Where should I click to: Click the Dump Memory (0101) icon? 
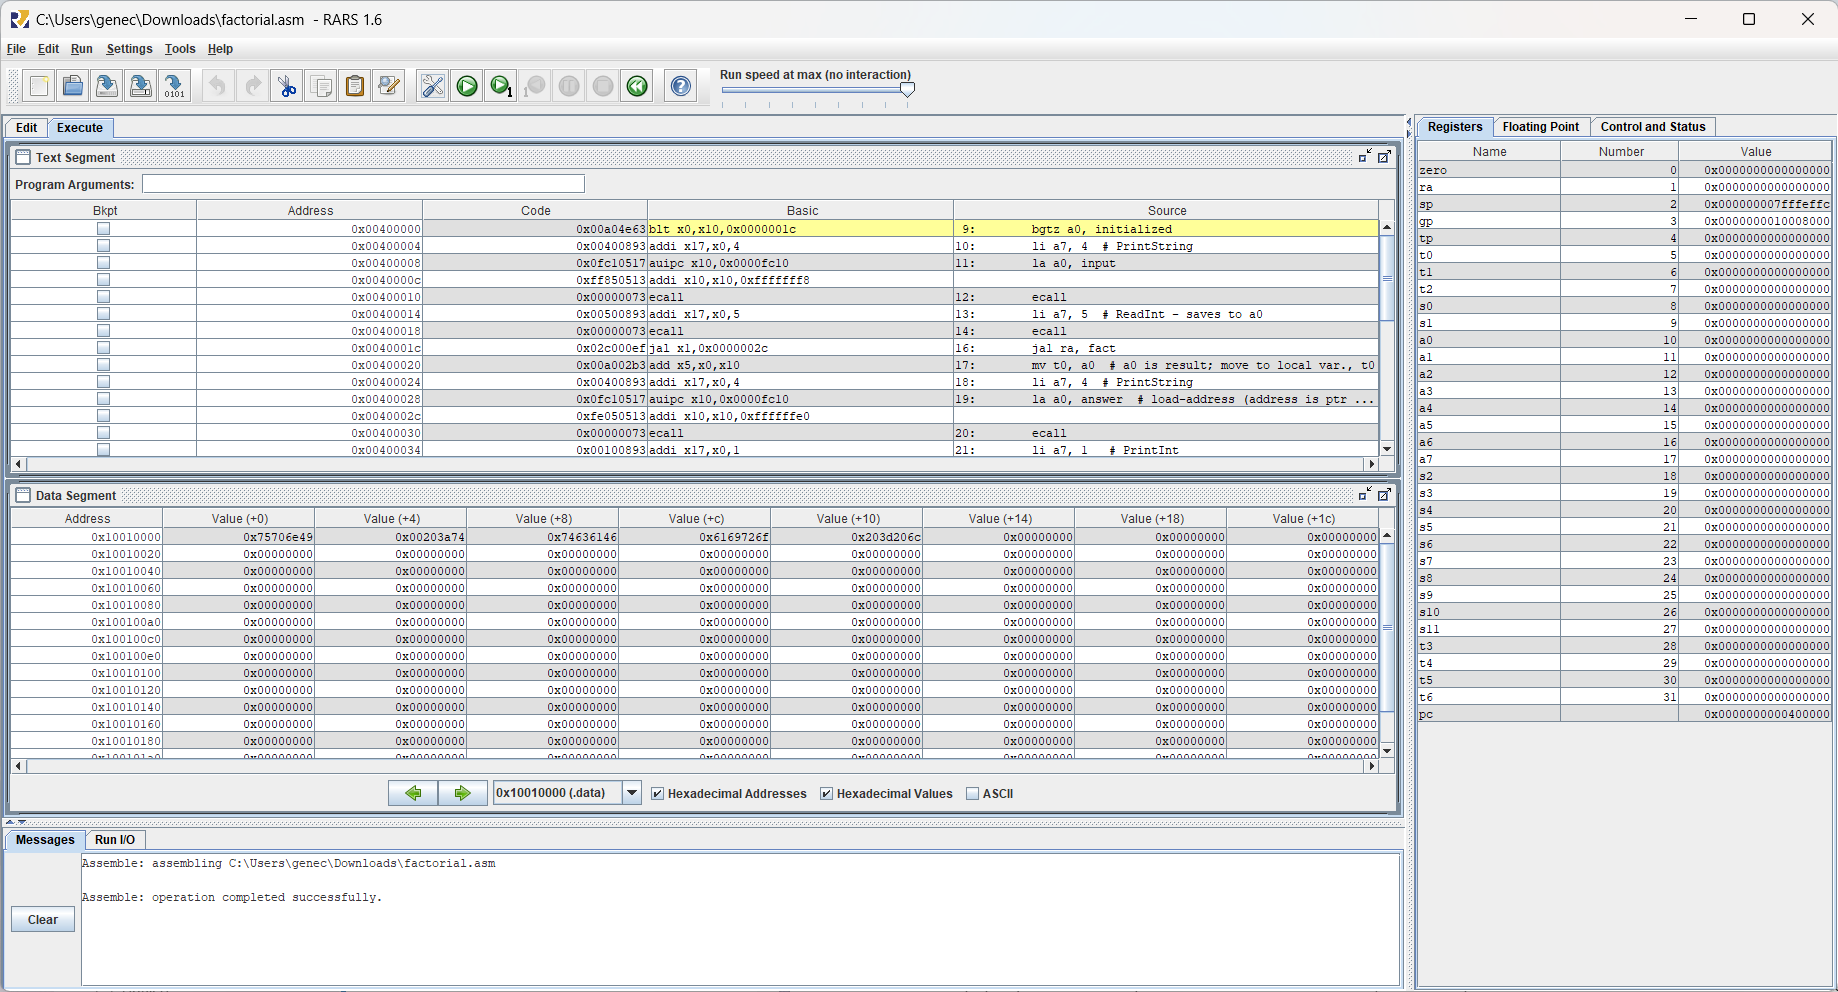pos(174,86)
